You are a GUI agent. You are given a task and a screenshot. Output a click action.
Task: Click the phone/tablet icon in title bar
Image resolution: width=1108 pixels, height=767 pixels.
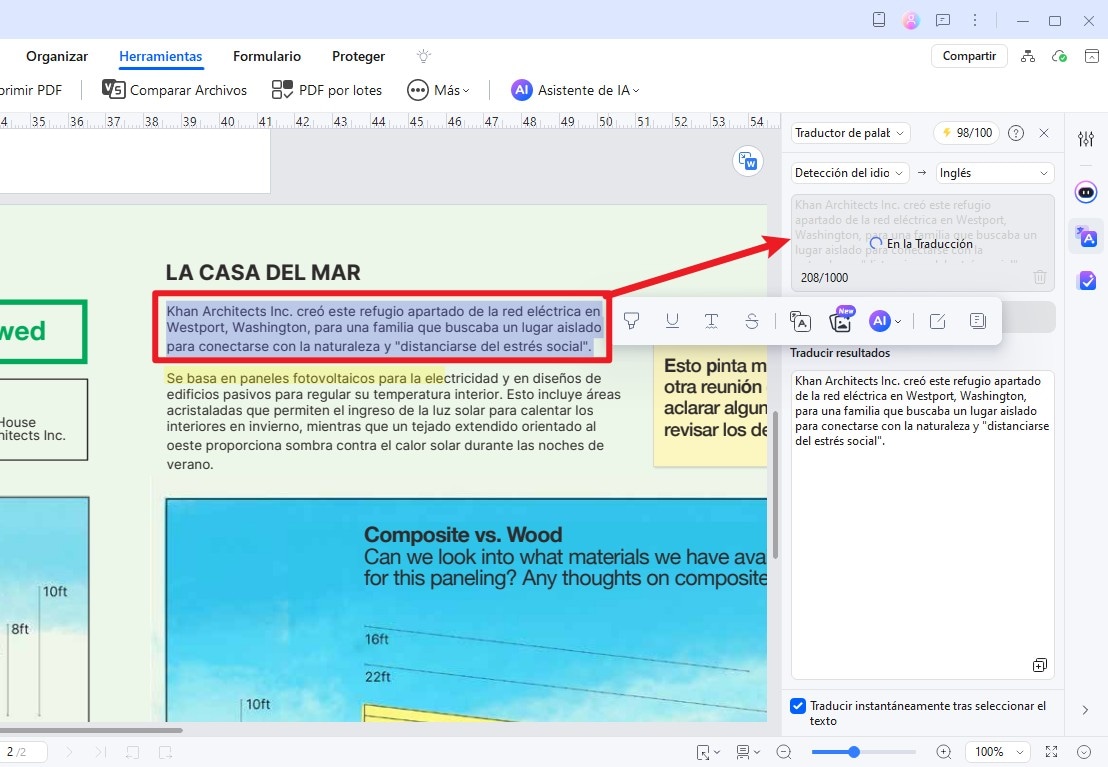(x=878, y=20)
